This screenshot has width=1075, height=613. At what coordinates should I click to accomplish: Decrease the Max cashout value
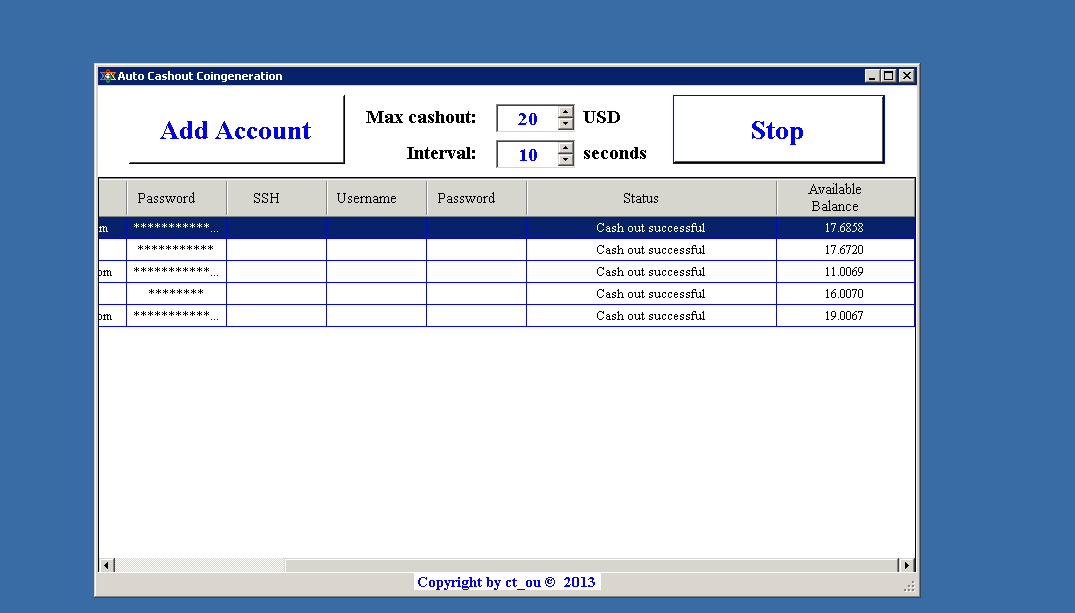[566, 124]
